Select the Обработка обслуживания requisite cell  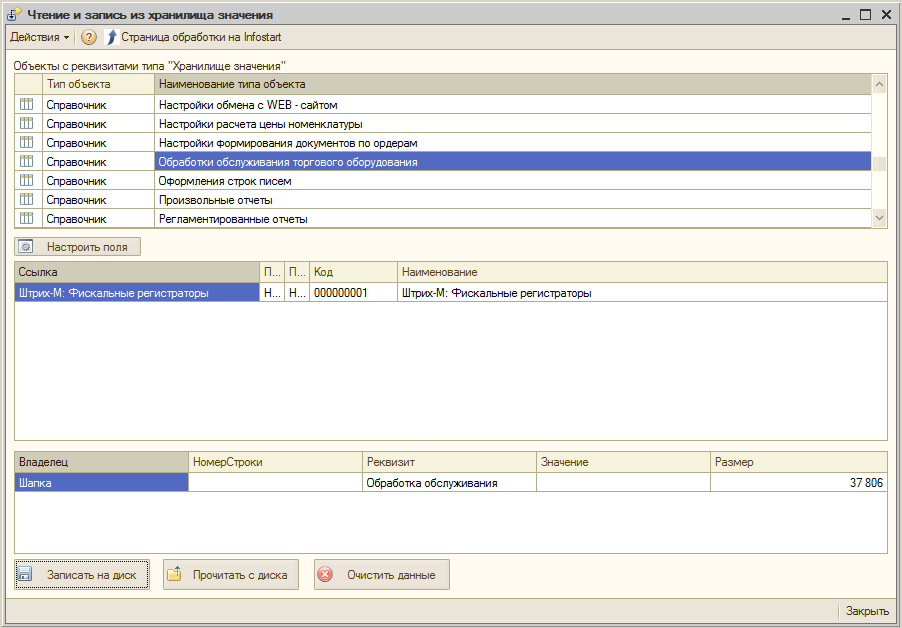click(448, 483)
